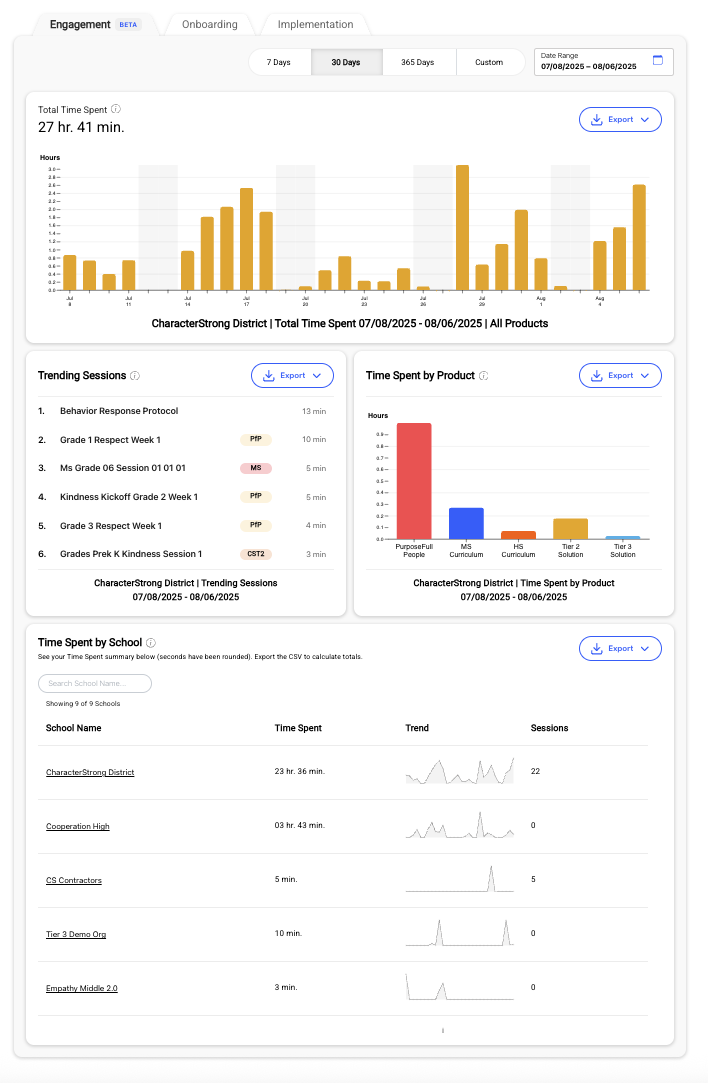
Task: Open Export dropdown for Total Time Spent
Action: pos(620,120)
